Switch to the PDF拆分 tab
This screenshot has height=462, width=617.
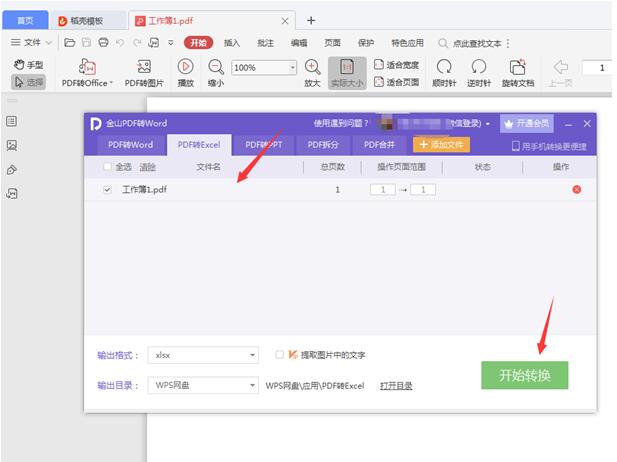[x=323, y=145]
